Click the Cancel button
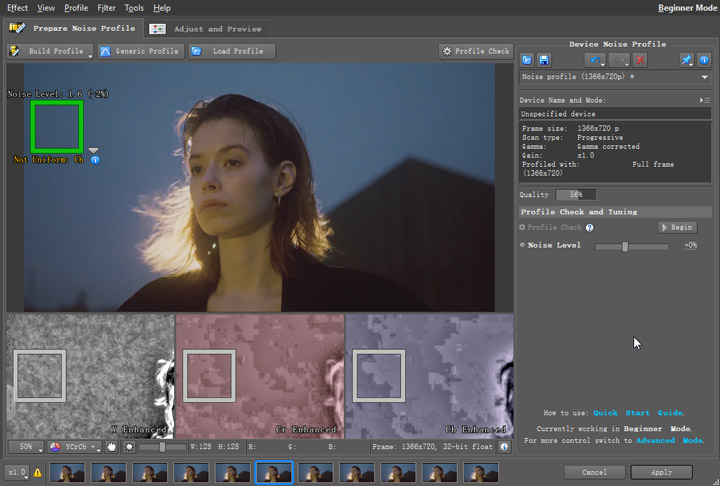The width and height of the screenshot is (720, 486). [x=594, y=472]
